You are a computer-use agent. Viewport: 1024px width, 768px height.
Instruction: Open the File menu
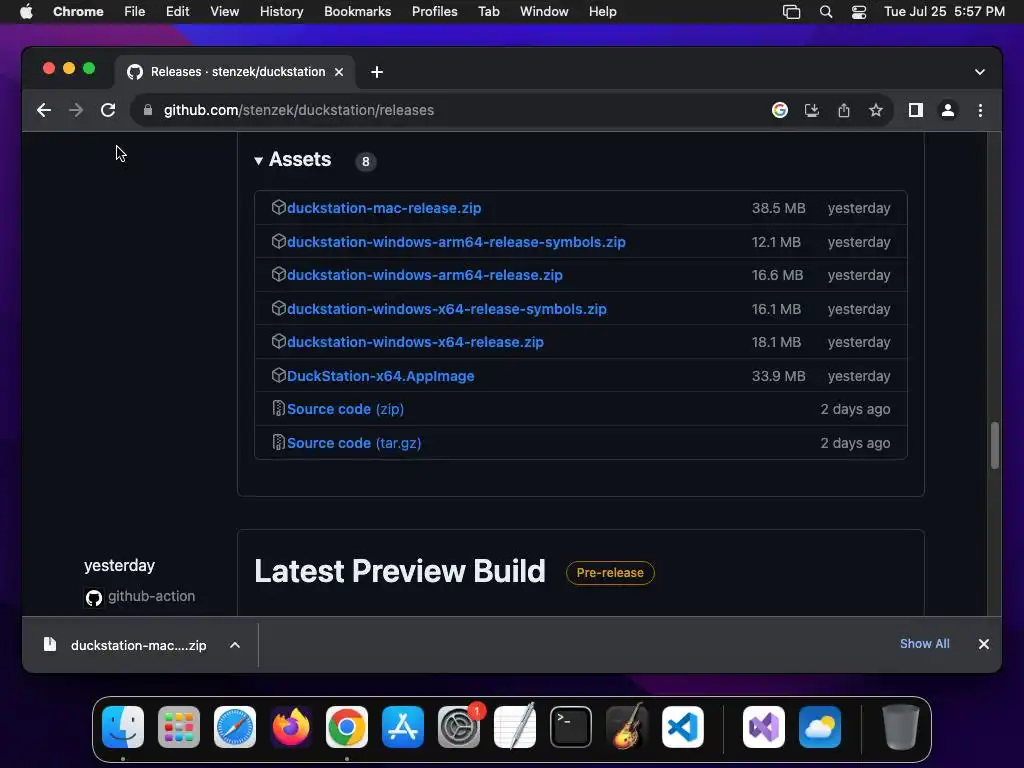[x=135, y=12]
